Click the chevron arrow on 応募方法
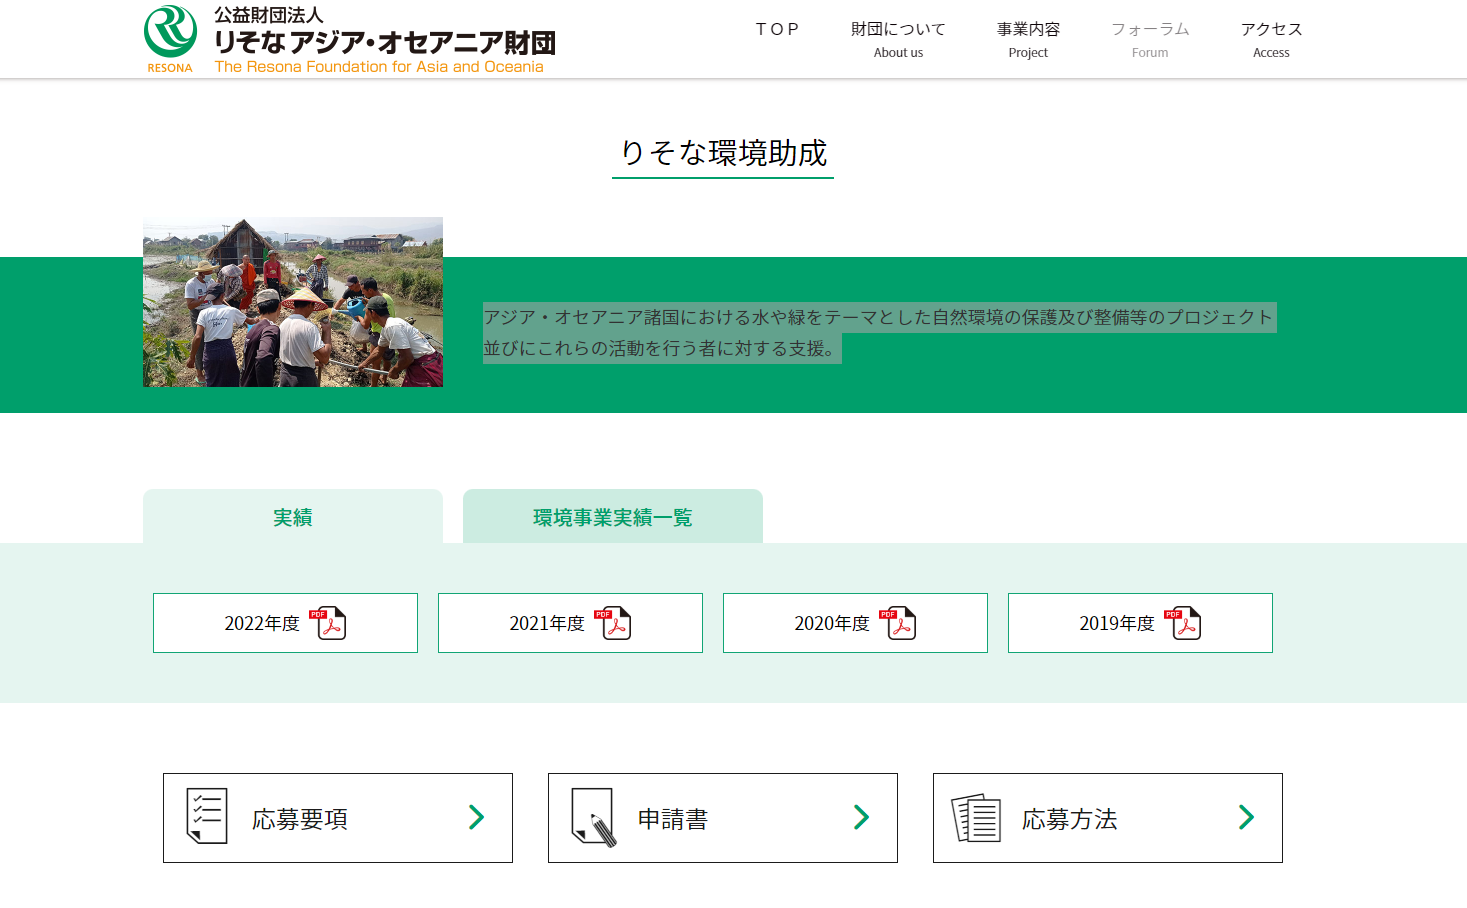Image resolution: width=1467 pixels, height=908 pixels. tap(1246, 818)
